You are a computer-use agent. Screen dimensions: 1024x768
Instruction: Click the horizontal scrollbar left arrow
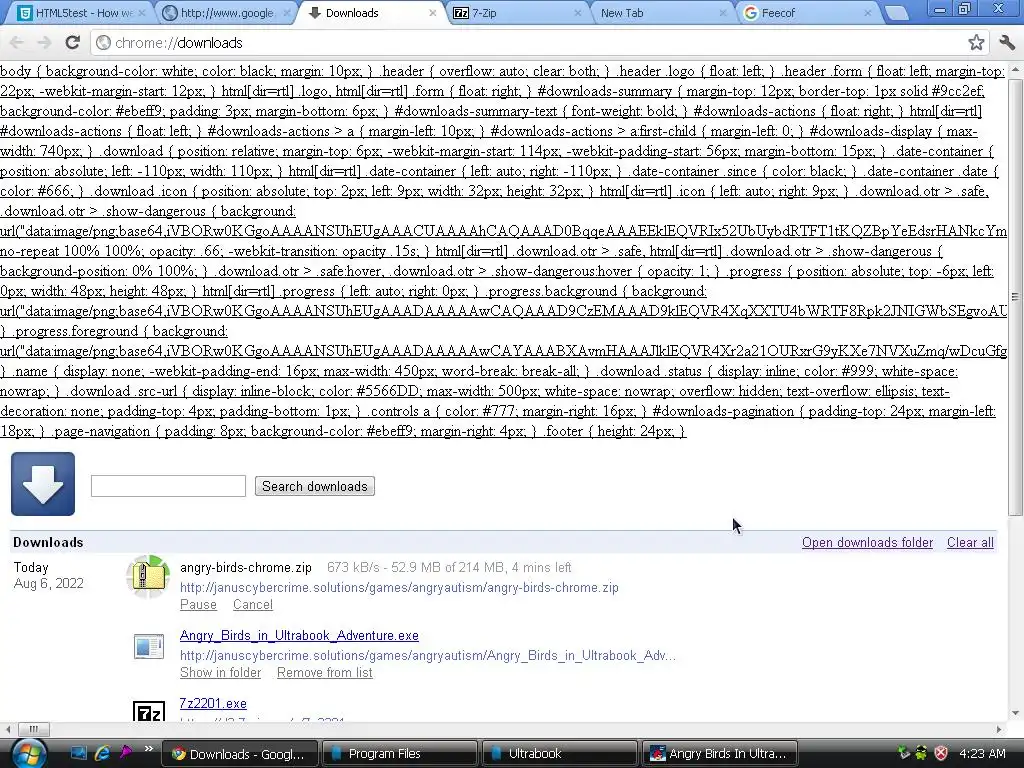8,729
